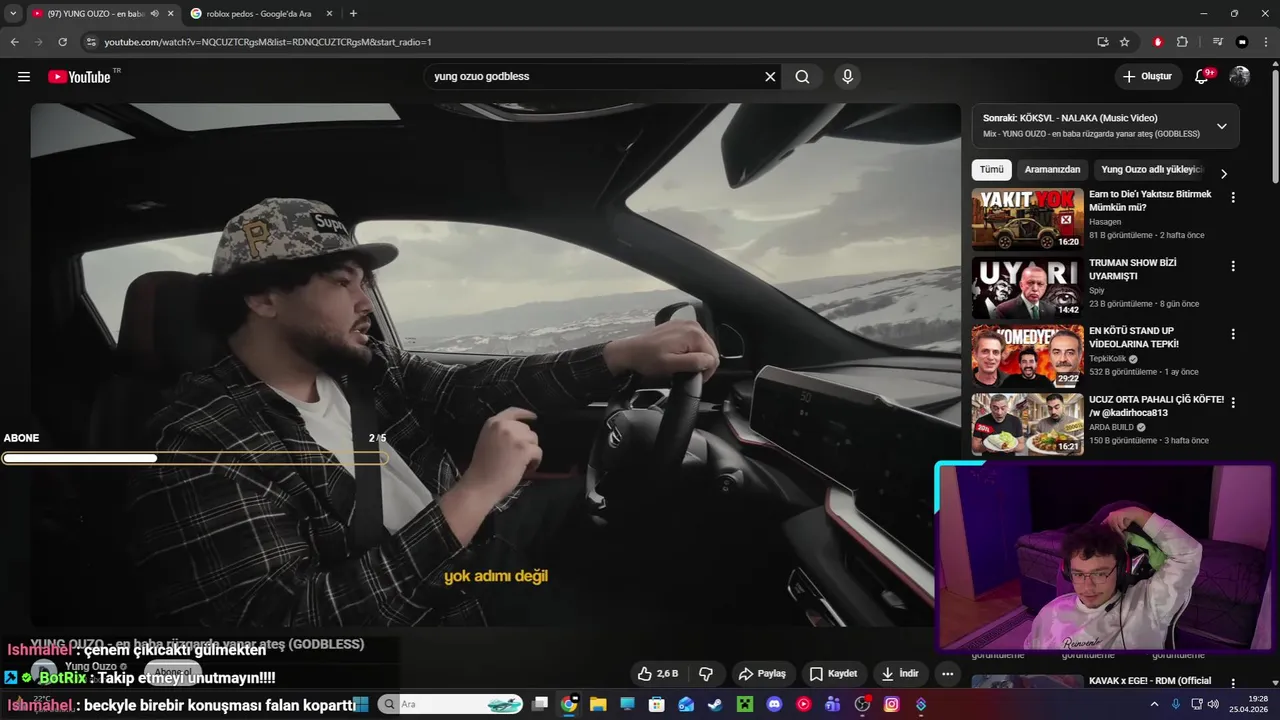This screenshot has height=720, width=1280.
Task: Click the Paylaş share button
Action: 761,674
